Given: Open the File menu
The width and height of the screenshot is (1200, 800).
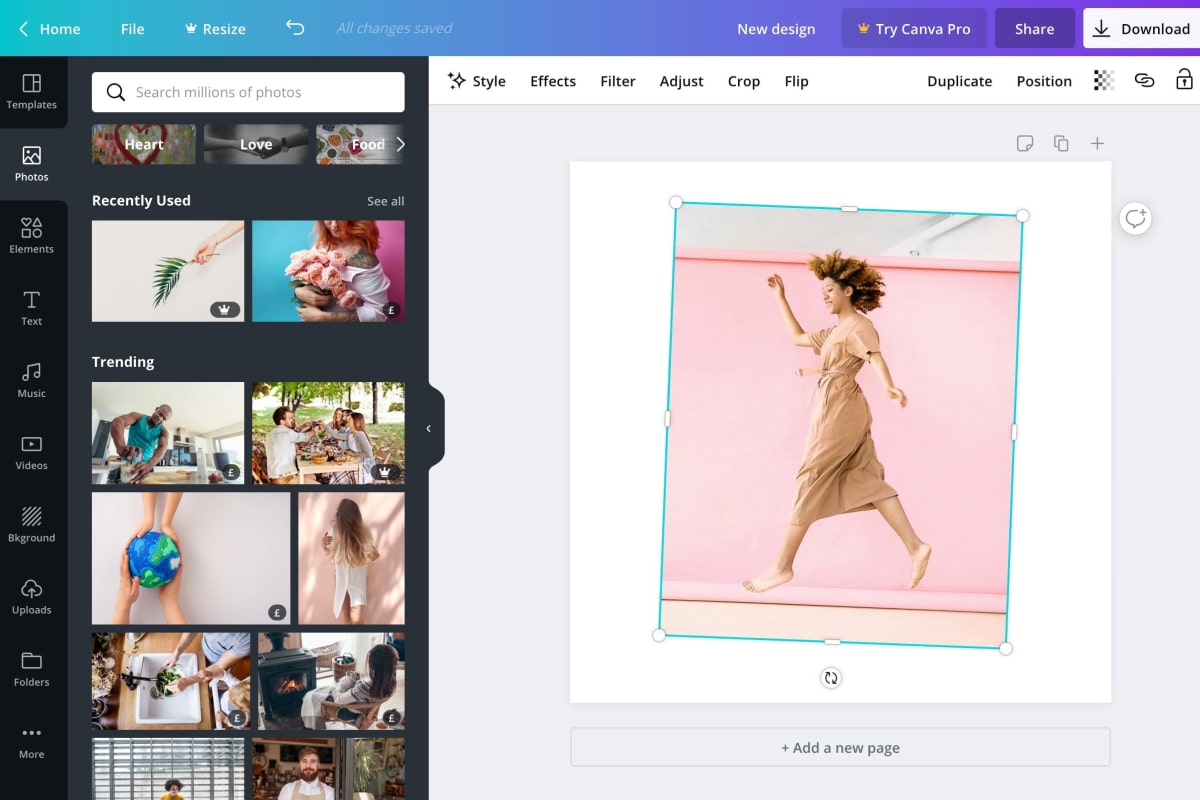Looking at the screenshot, I should click(132, 29).
